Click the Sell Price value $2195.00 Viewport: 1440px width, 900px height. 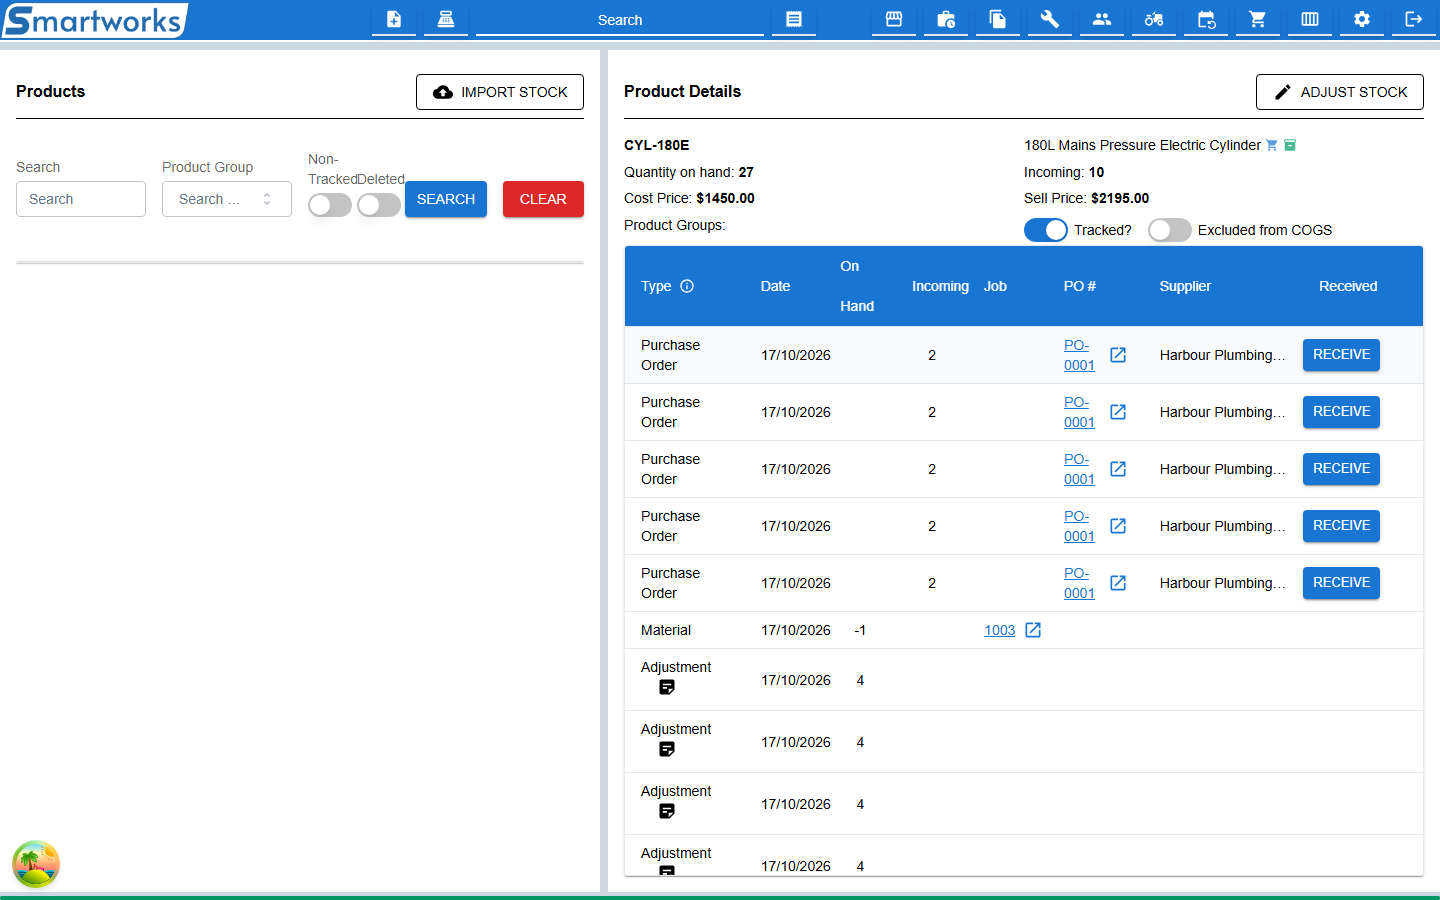click(x=1120, y=198)
